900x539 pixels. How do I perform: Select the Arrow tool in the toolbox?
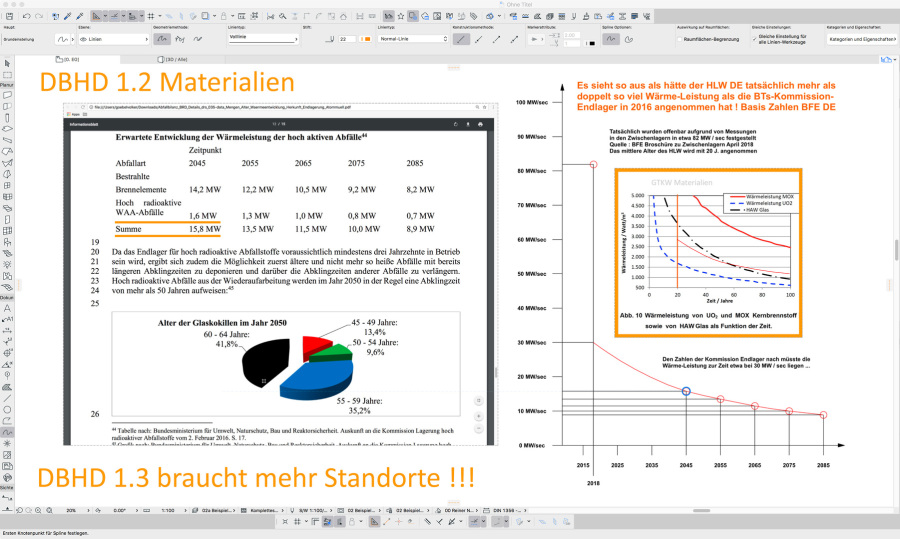coord(8,63)
